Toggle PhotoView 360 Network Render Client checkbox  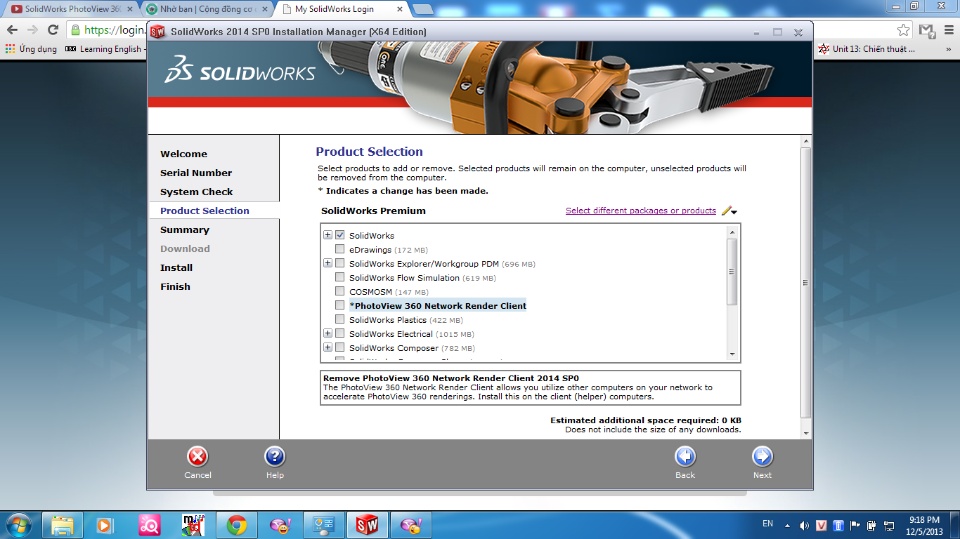coord(340,305)
